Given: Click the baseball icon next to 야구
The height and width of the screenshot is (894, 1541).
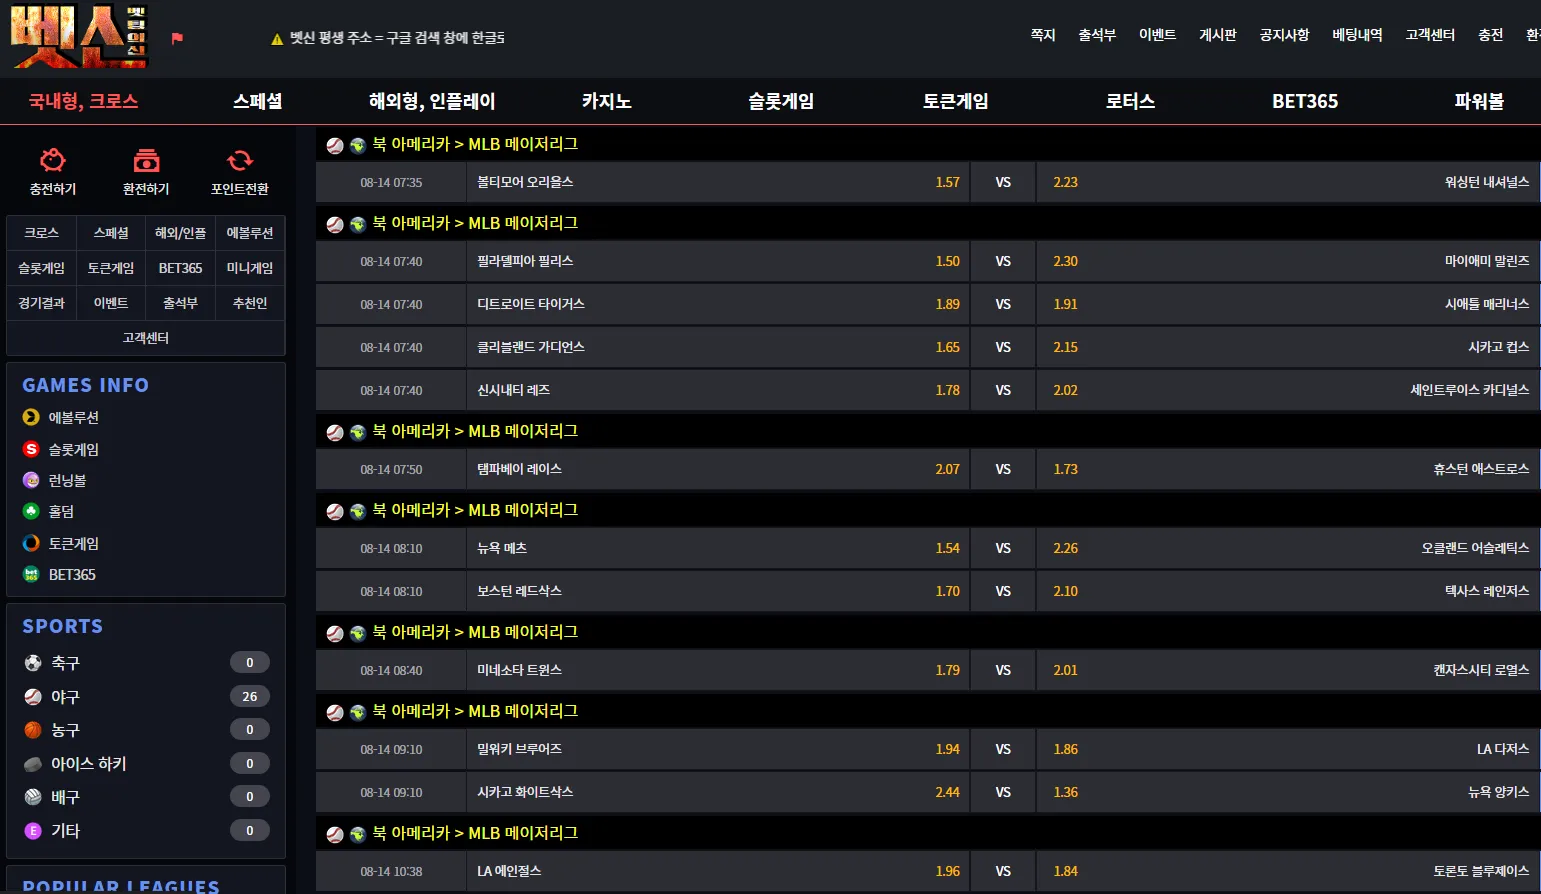Looking at the screenshot, I should (33, 697).
